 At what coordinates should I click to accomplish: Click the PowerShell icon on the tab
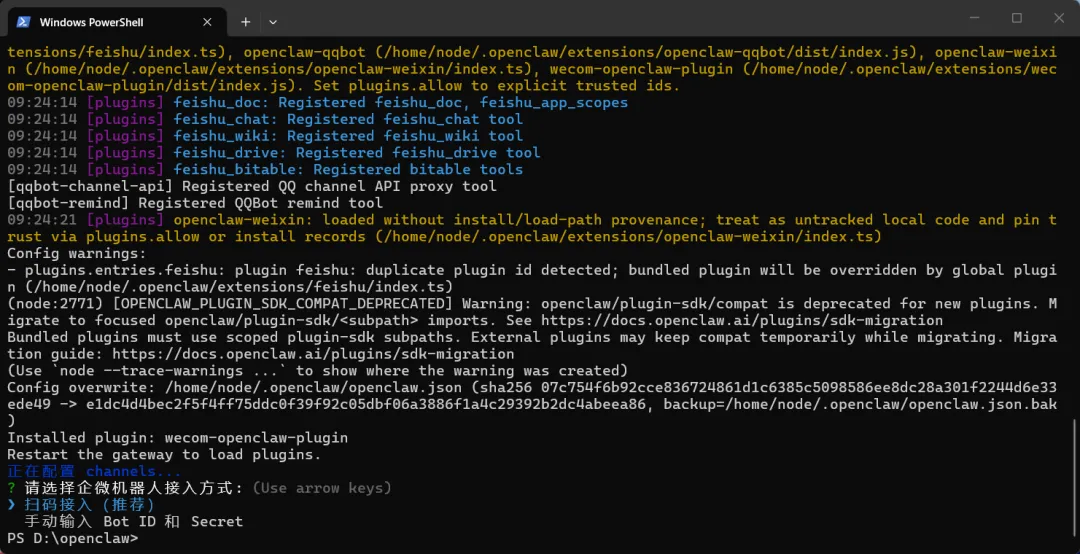22,21
